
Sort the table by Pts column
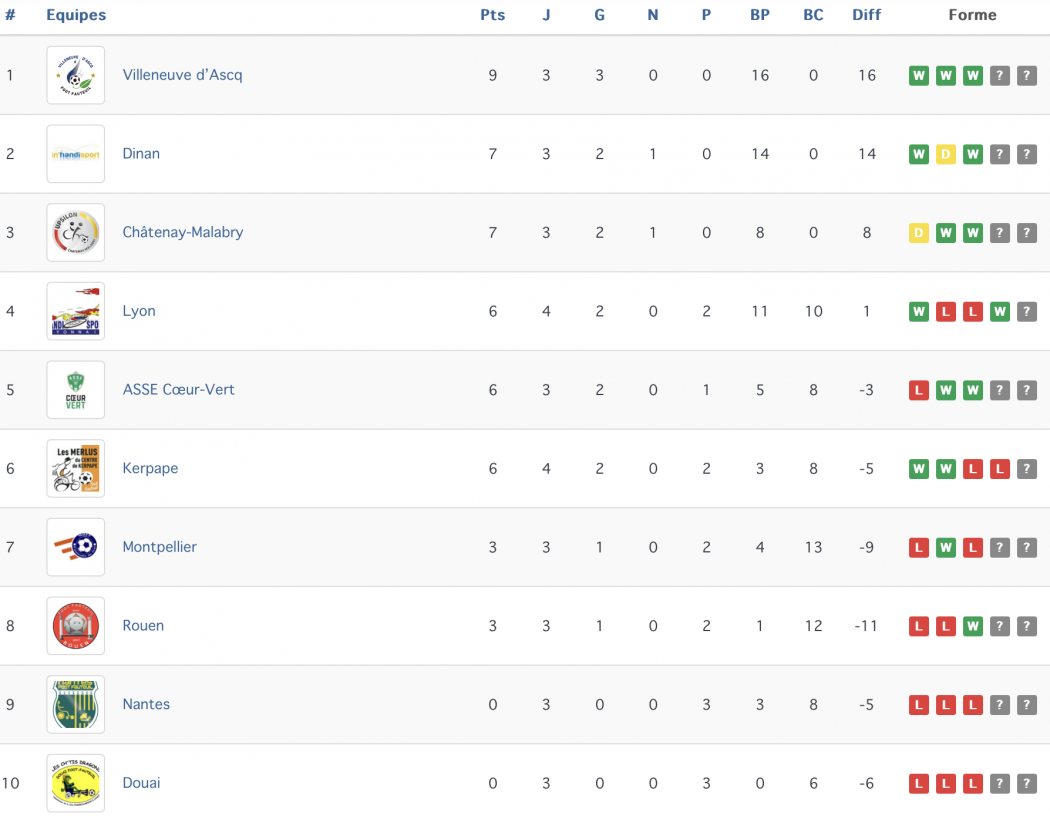(x=493, y=15)
